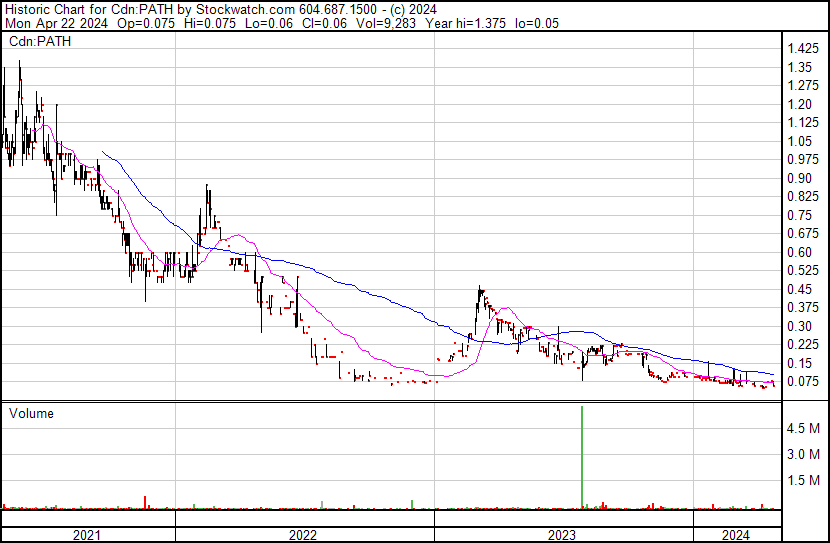Viewport: 830px width, 543px height.
Task: Click the 2021 year label on the time axis
Action: point(87,535)
